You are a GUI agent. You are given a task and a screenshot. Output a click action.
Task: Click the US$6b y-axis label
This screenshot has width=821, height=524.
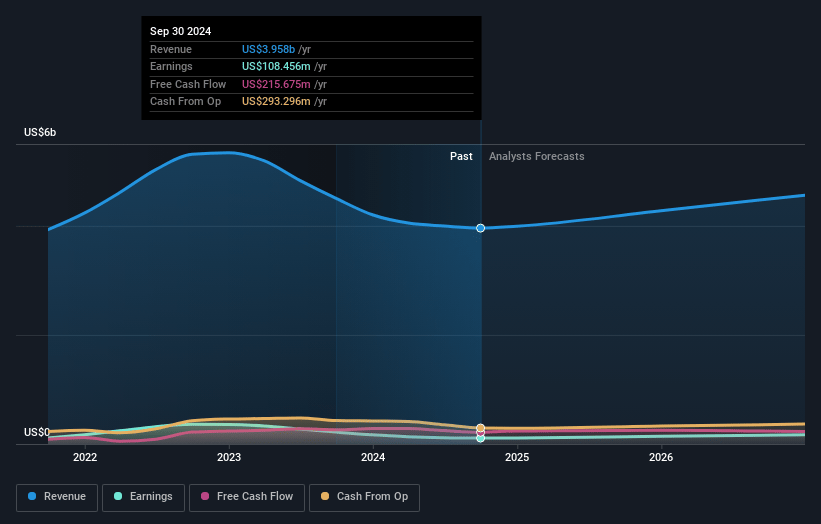coord(40,132)
